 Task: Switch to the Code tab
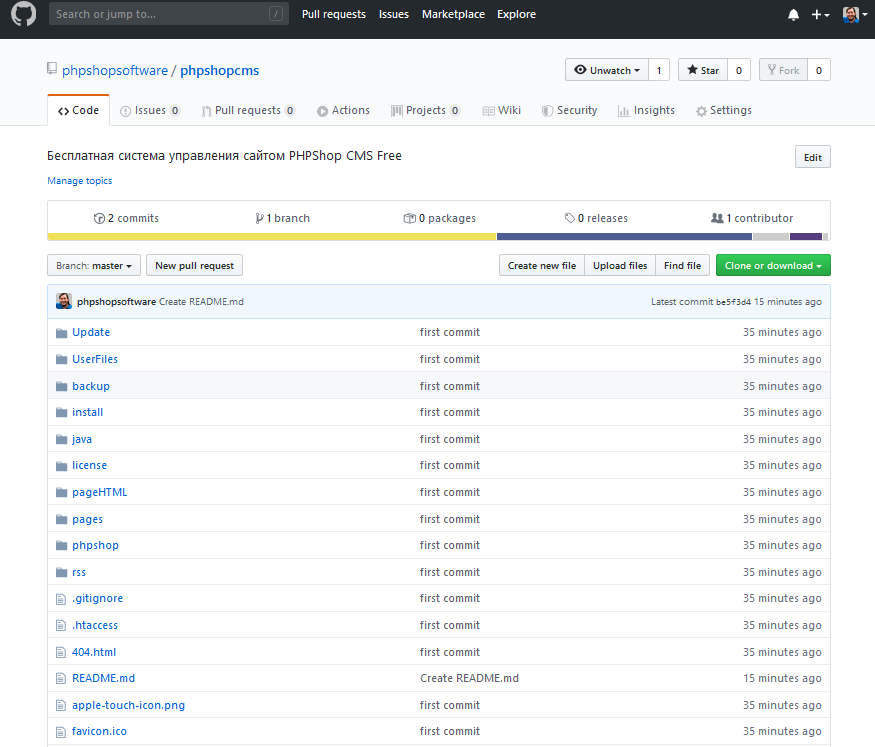click(79, 110)
